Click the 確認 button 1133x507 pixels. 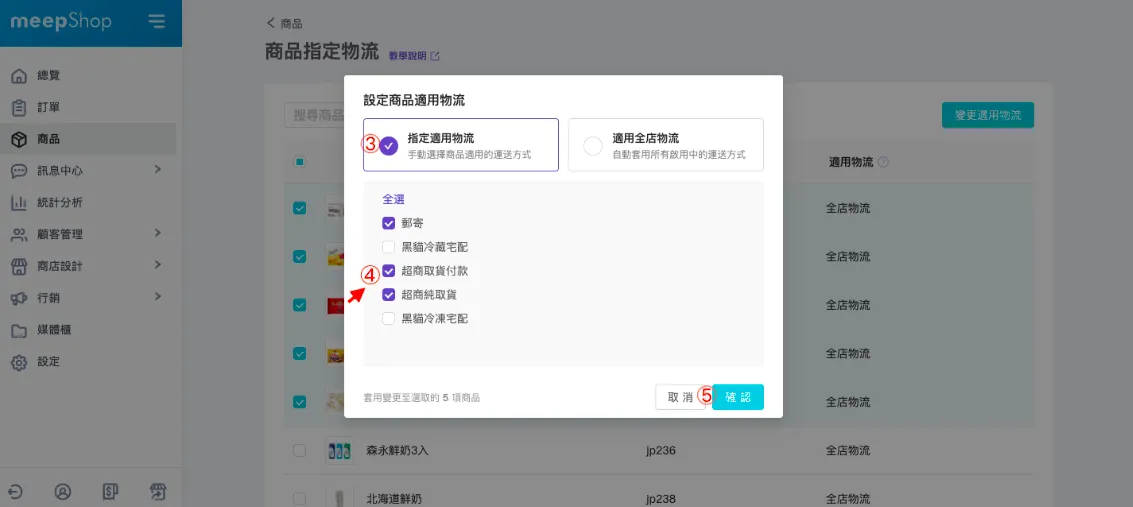click(738, 397)
